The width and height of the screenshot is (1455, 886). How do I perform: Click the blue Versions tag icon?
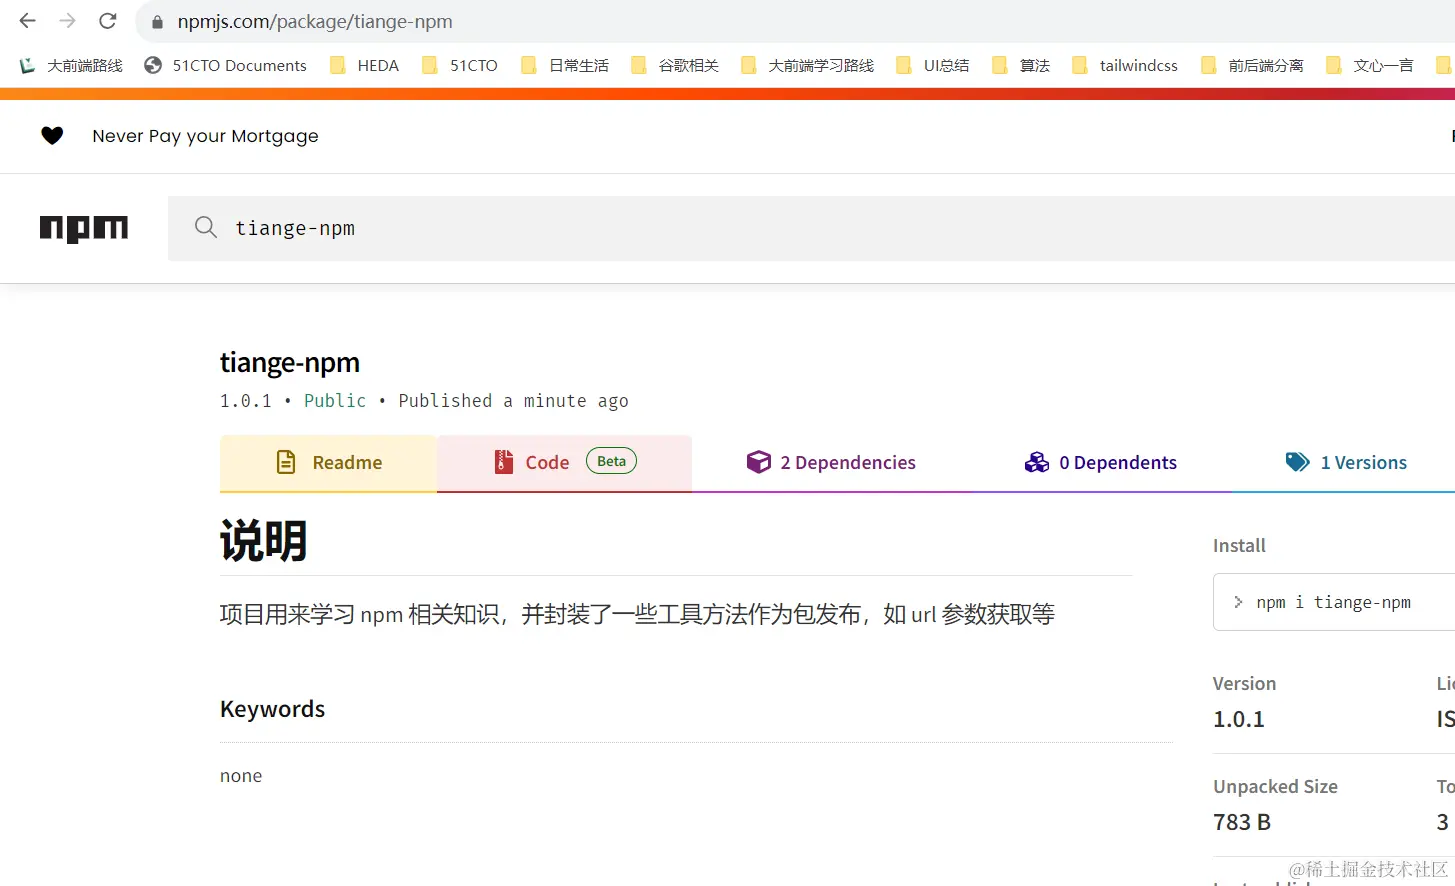[x=1297, y=462]
